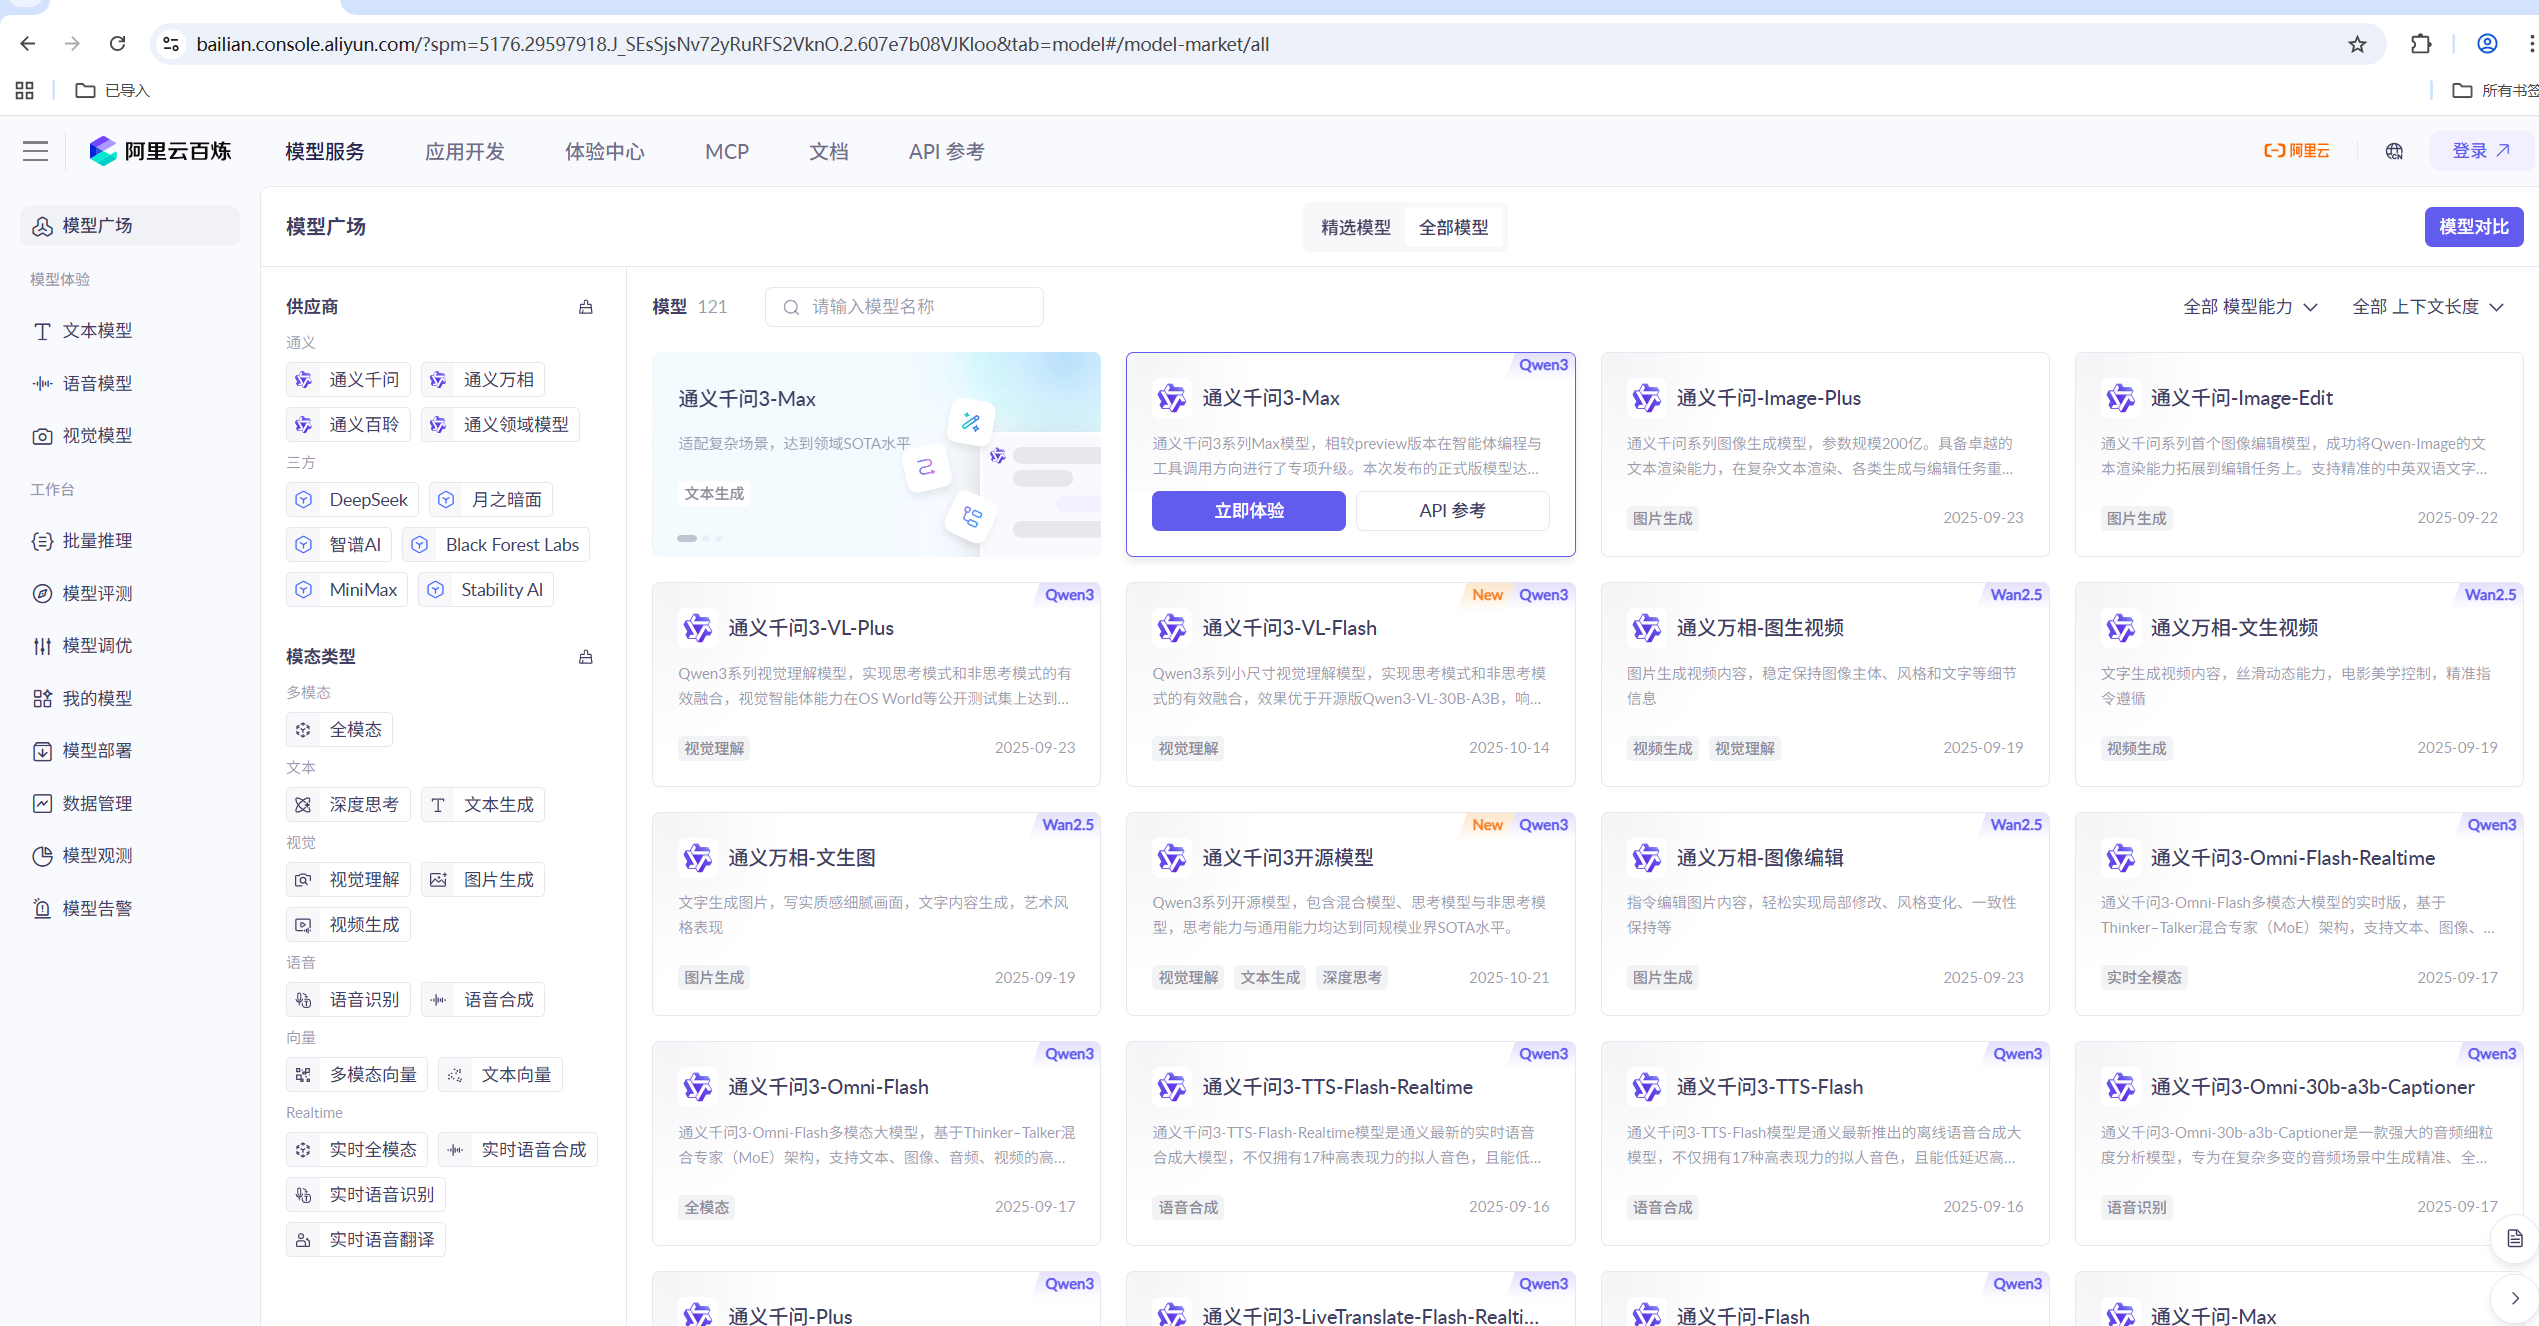Image resolution: width=2539 pixels, height=1326 pixels.
Task: Open 批量推理 in the sidebar
Action: coord(97,541)
